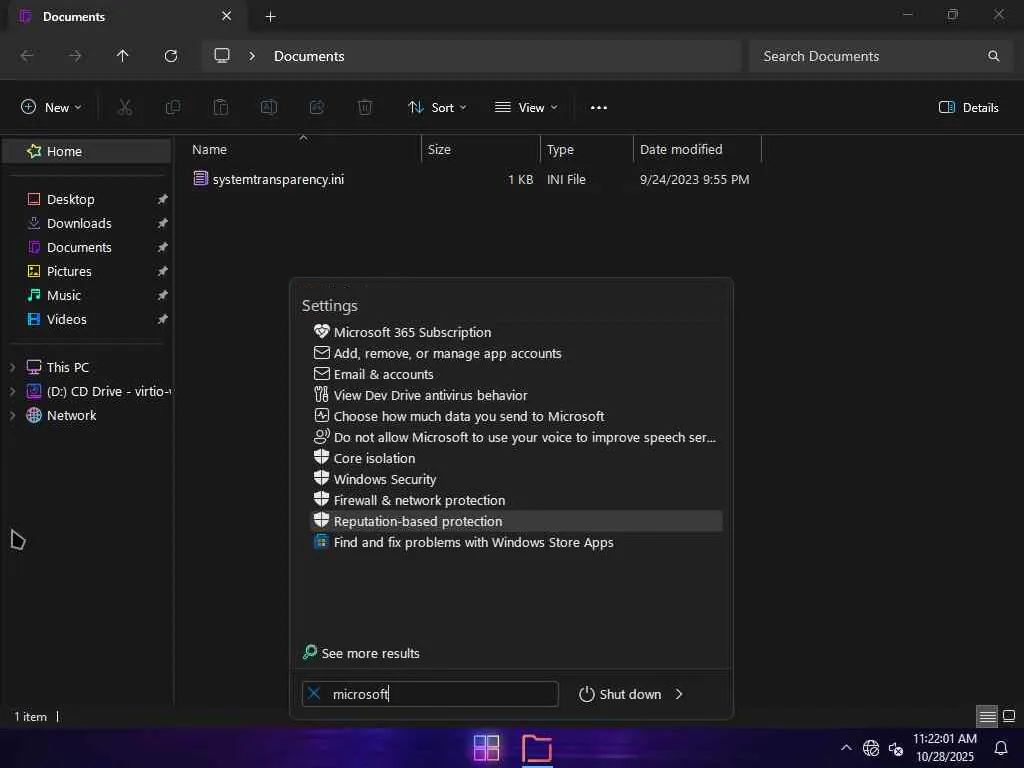This screenshot has width=1024, height=768.
Task: Open the notifications bell icon
Action: click(x=1000, y=748)
